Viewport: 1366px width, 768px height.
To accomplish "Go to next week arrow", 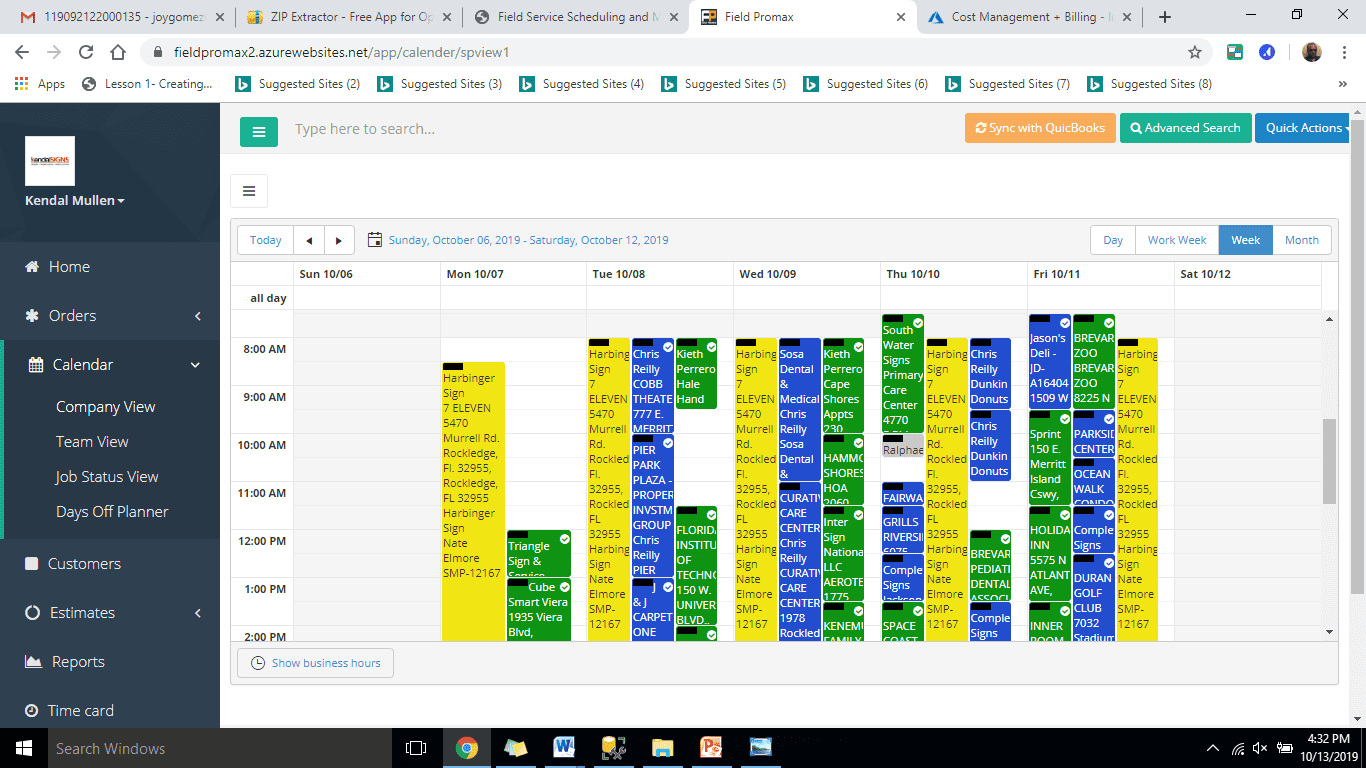I will click(339, 240).
